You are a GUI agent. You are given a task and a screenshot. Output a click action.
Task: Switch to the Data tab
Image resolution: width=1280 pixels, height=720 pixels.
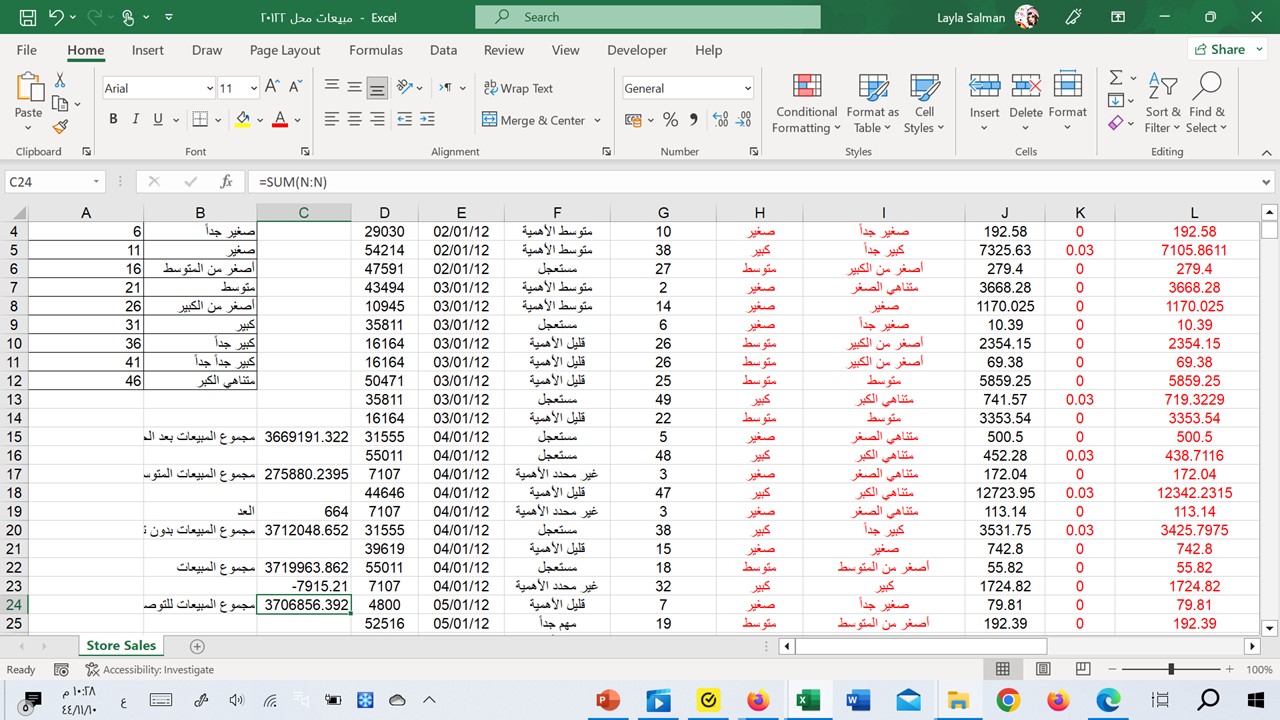[443, 50]
